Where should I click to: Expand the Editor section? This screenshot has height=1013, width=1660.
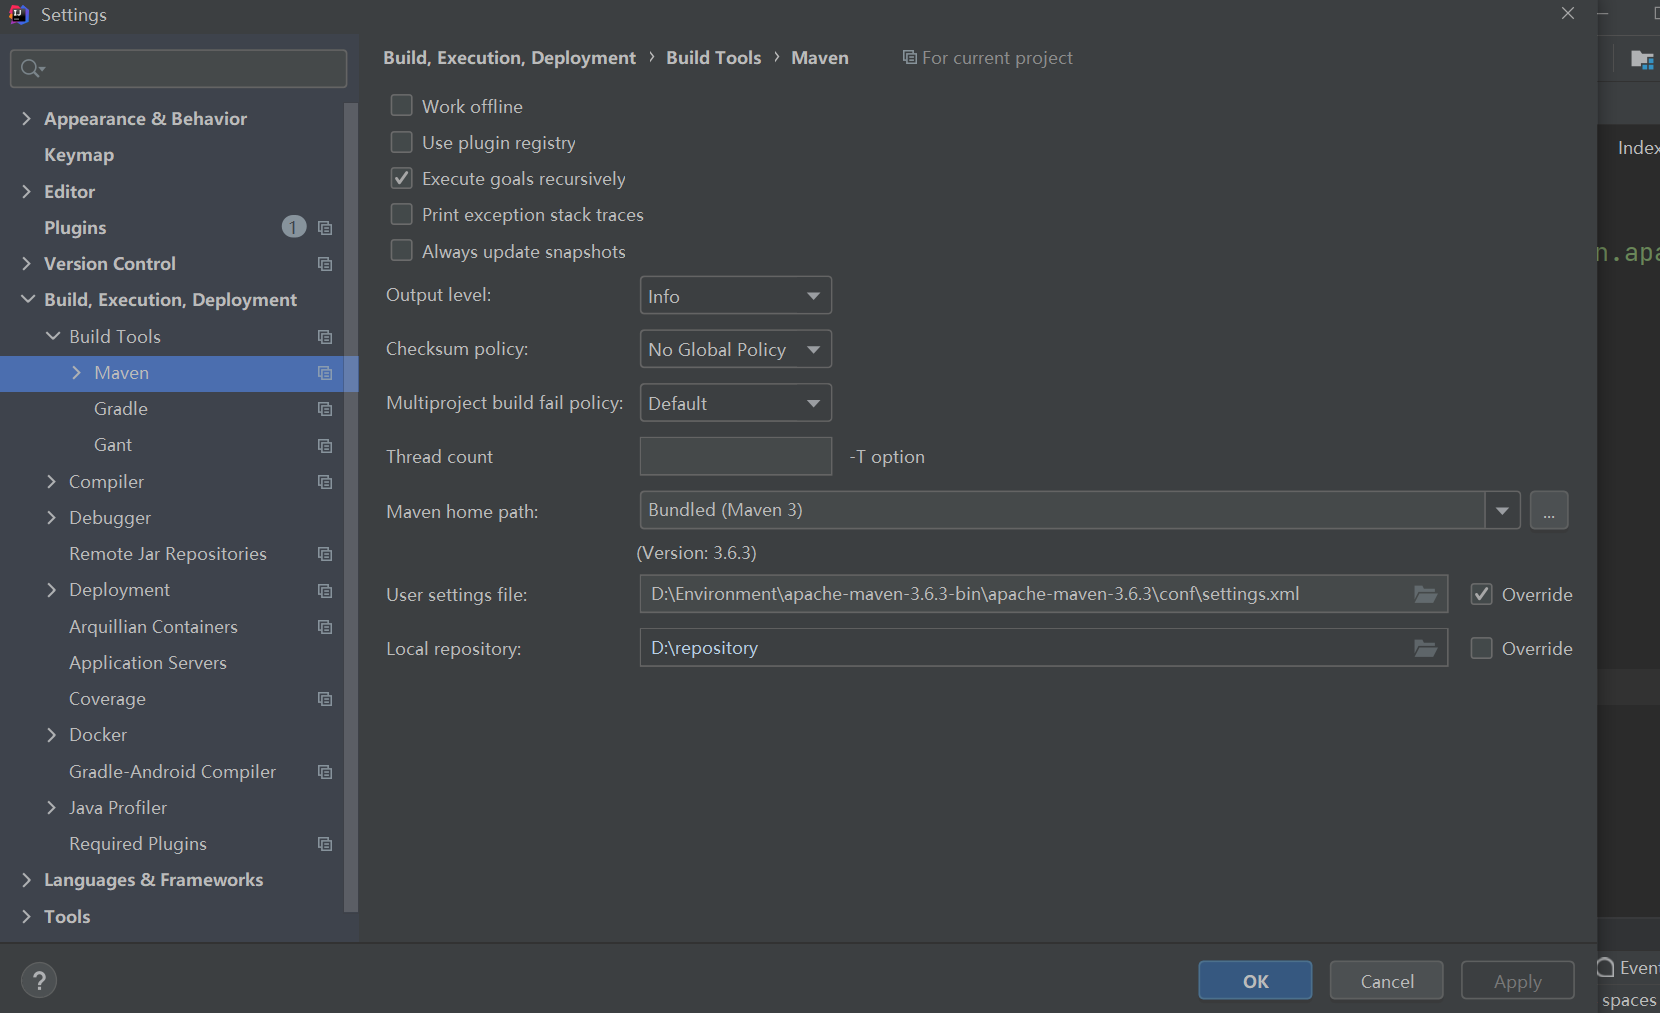point(27,191)
